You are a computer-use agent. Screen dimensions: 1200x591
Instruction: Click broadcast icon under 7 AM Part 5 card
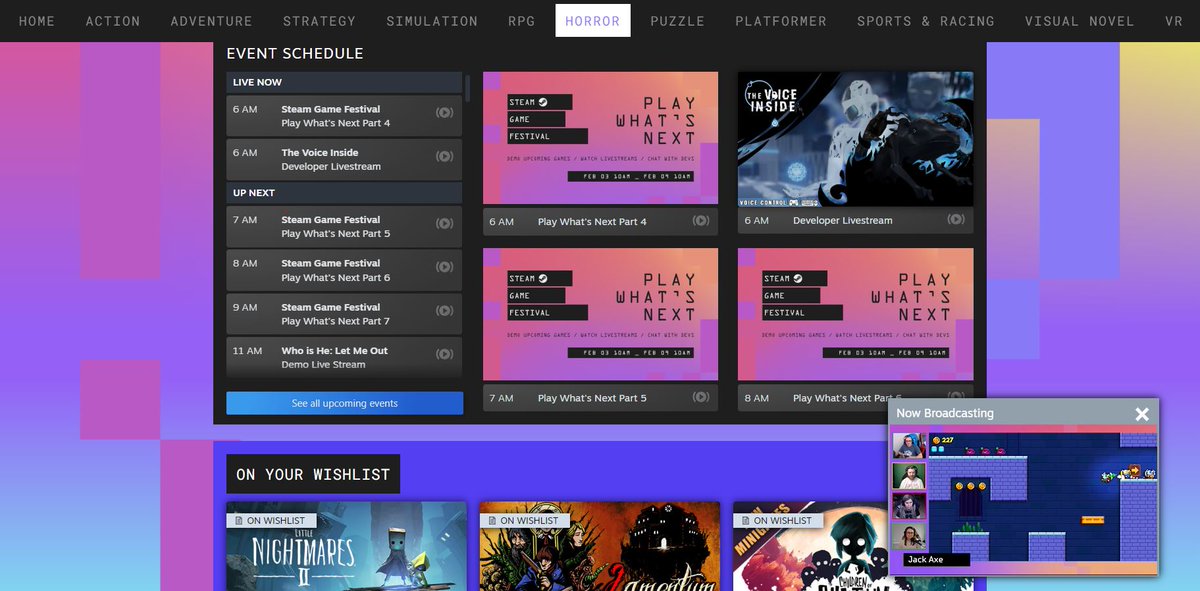701,397
